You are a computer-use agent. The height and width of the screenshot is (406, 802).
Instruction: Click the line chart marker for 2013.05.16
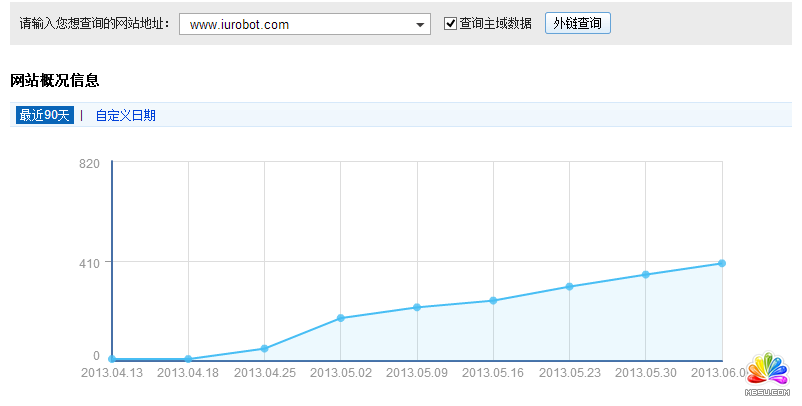click(x=493, y=300)
